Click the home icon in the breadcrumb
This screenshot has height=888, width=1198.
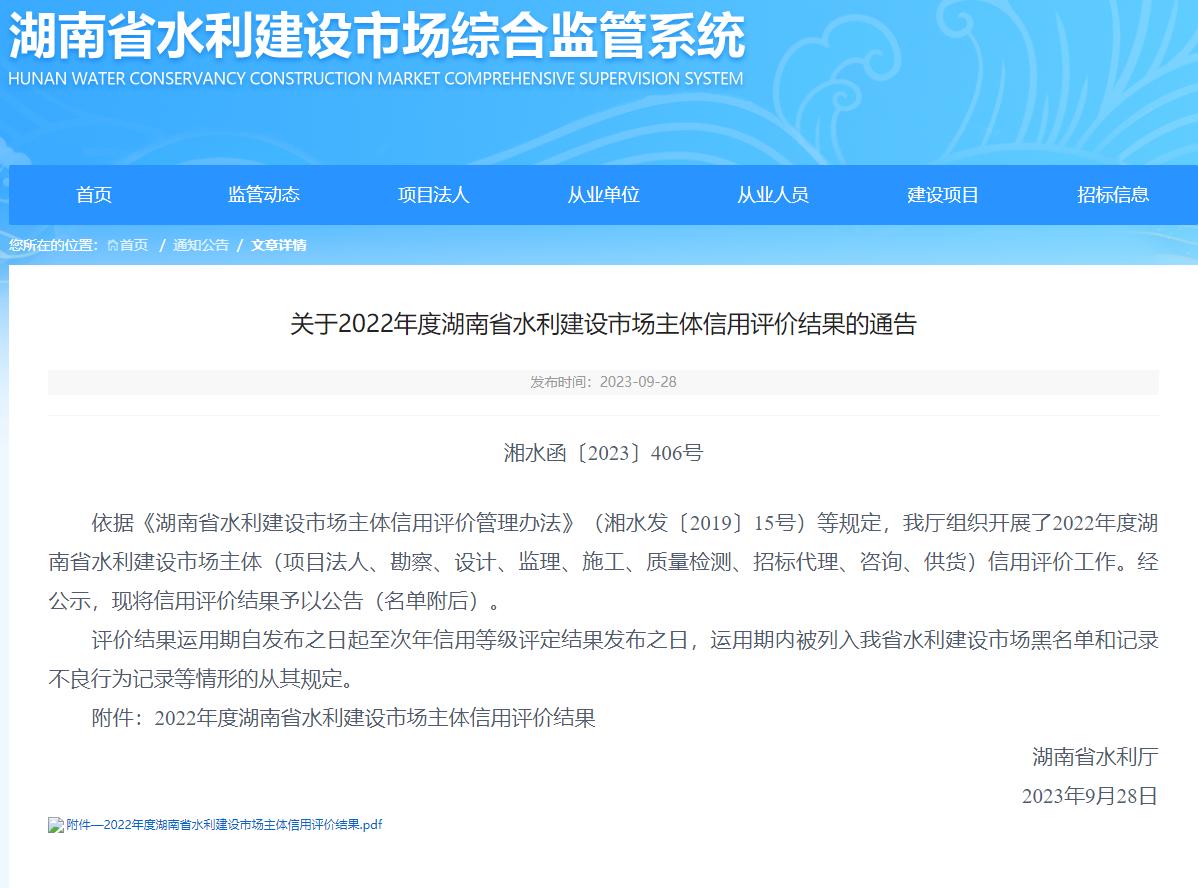112,245
